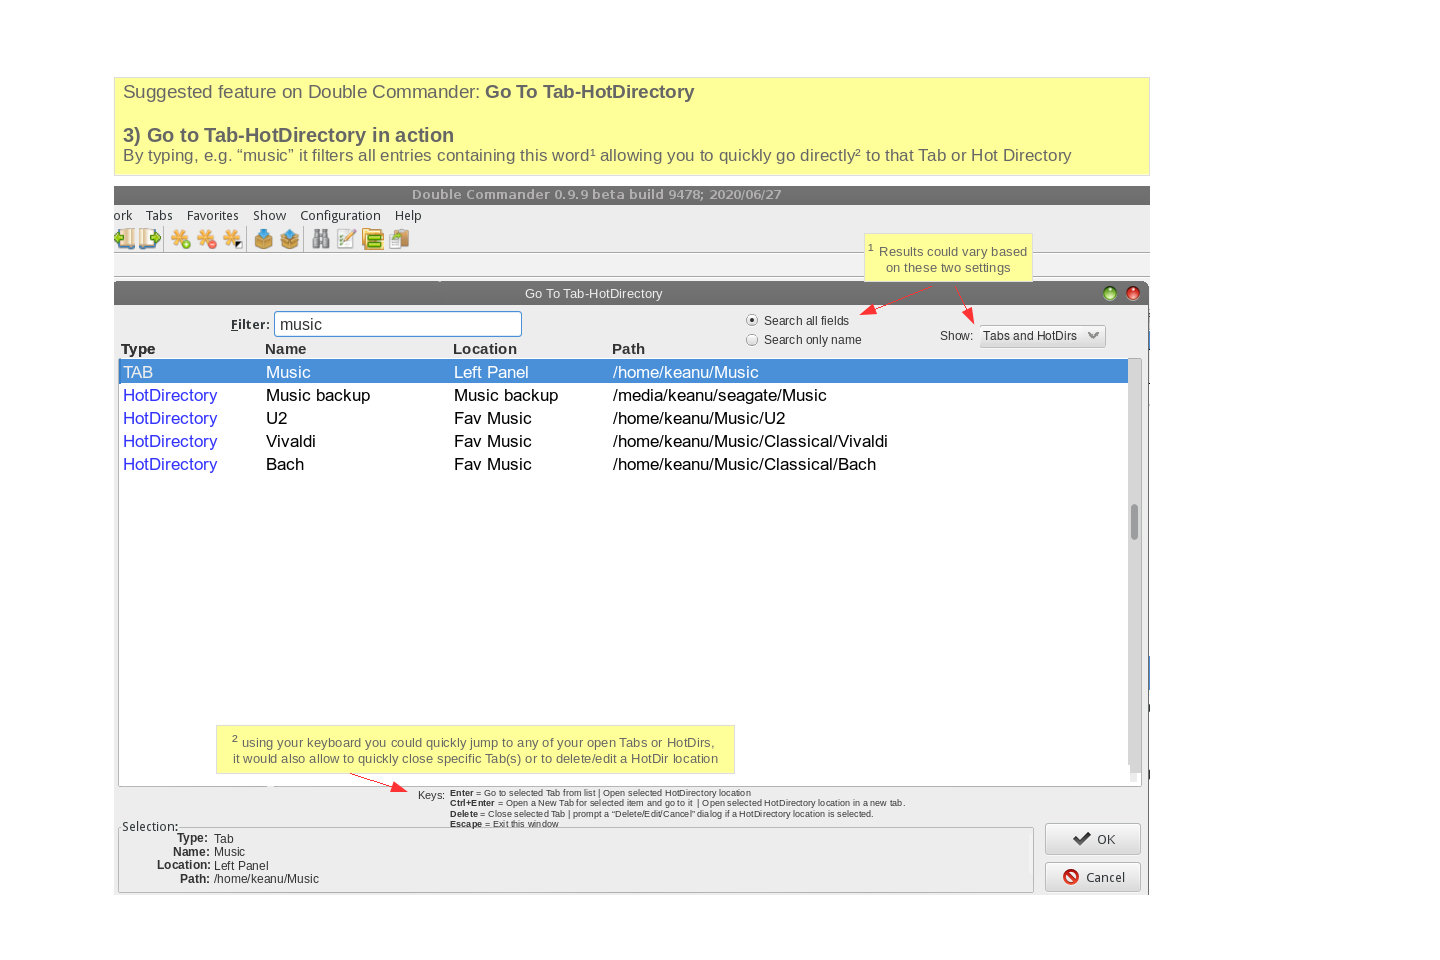Image resolution: width=1440 pixels, height=960 pixels.
Task: Select the Vivaldi HotDirectory row
Action: coord(623,441)
